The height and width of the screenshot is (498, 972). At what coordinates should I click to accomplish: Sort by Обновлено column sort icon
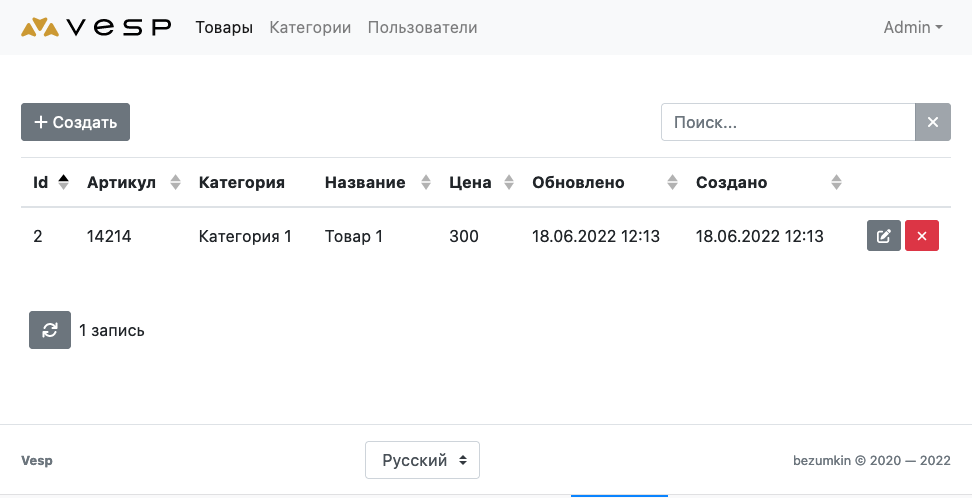673,182
